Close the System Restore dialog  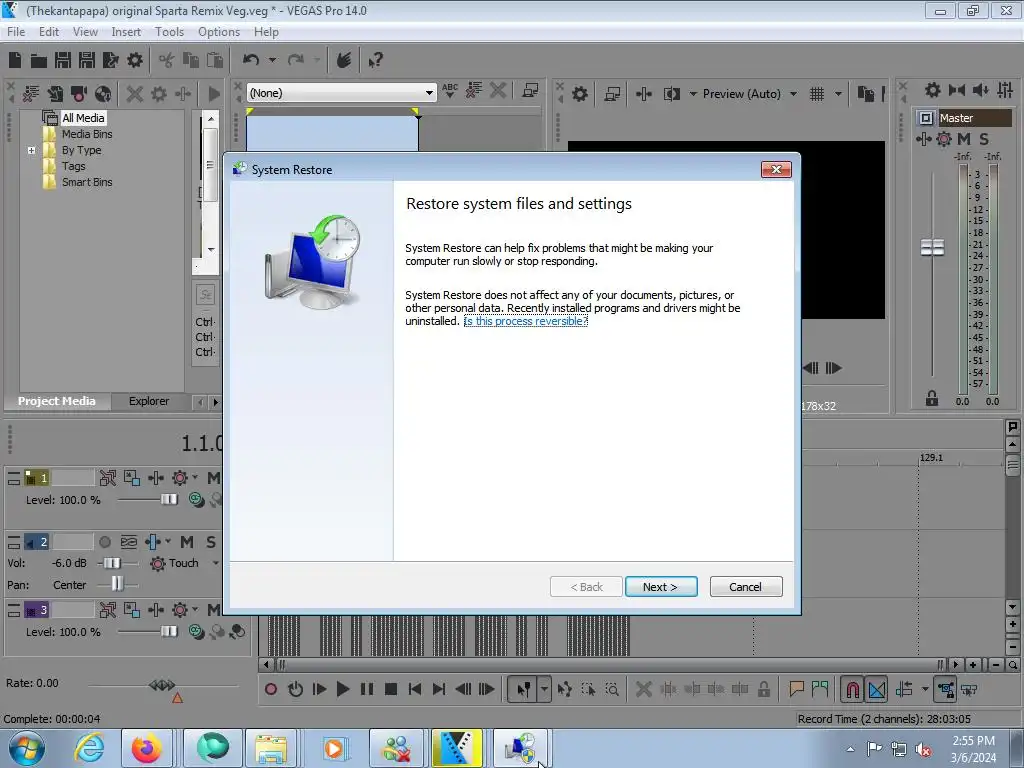[776, 170]
